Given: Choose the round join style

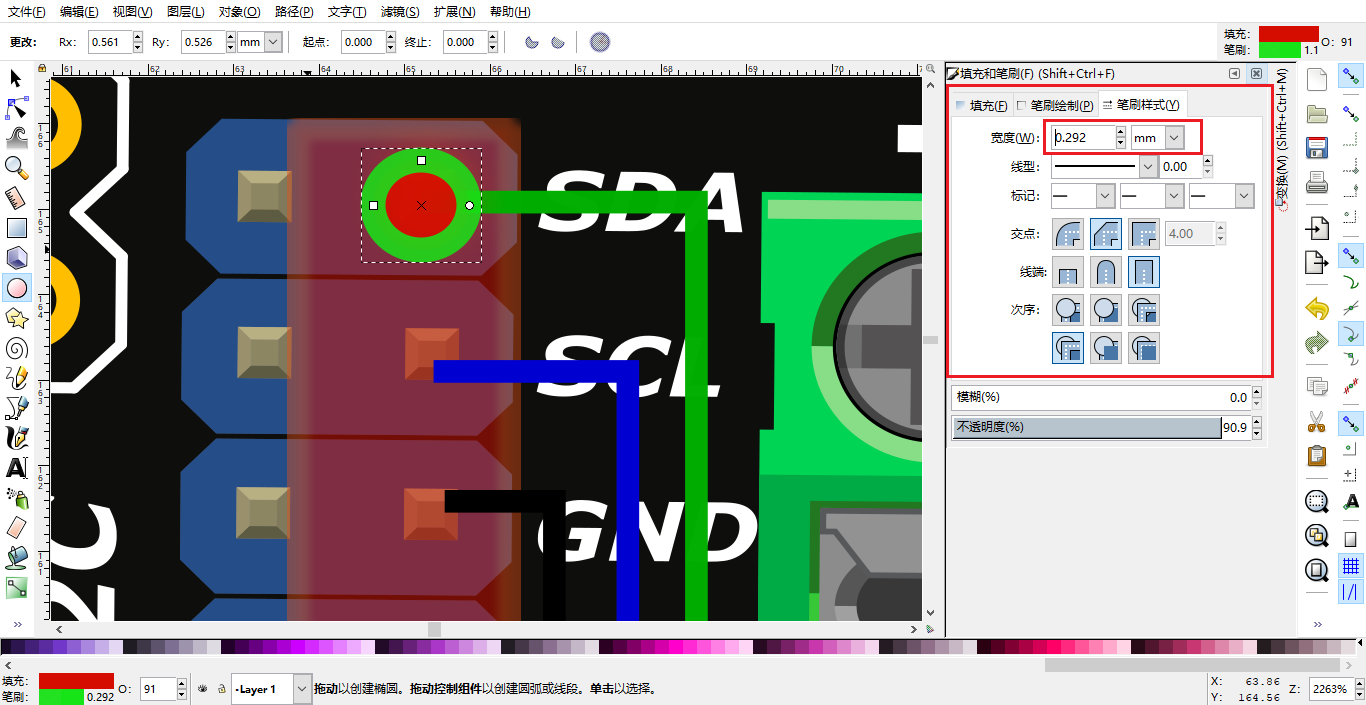Looking at the screenshot, I should pyautogui.click(x=1068, y=234).
